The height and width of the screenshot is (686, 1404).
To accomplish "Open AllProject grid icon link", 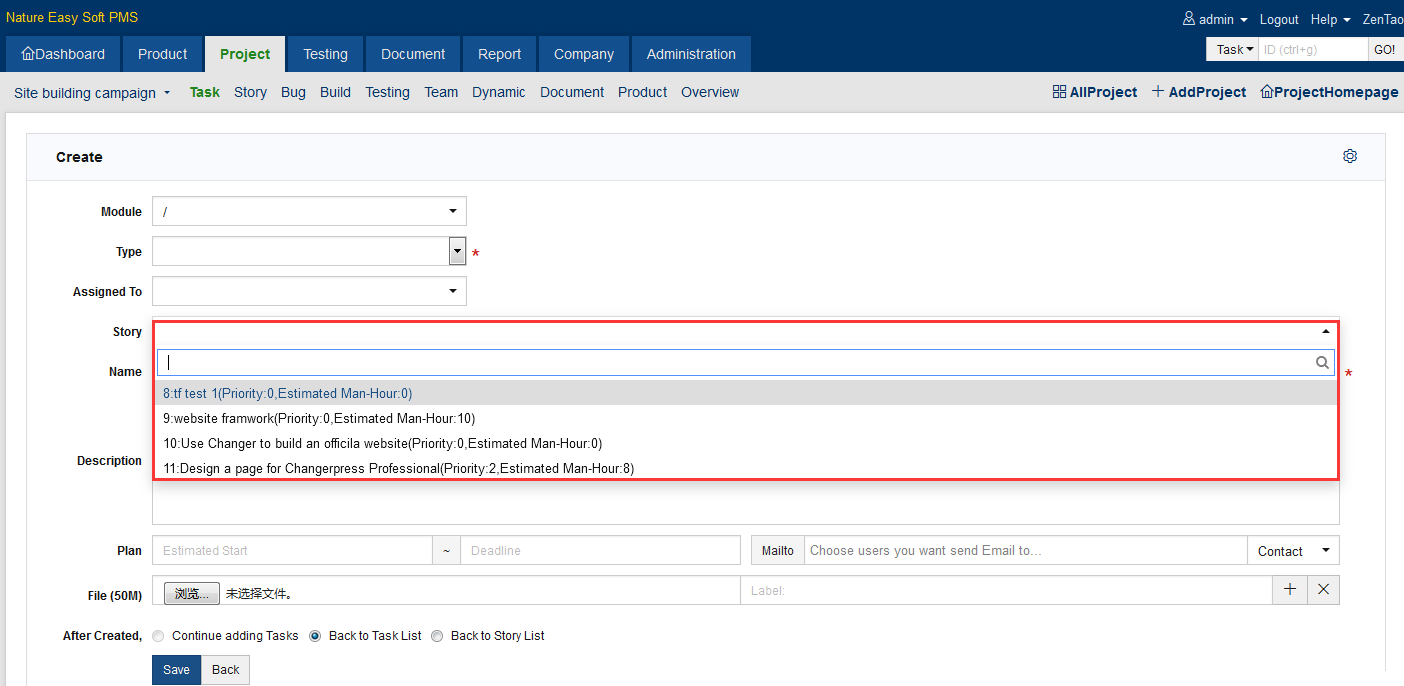I will coord(1060,92).
